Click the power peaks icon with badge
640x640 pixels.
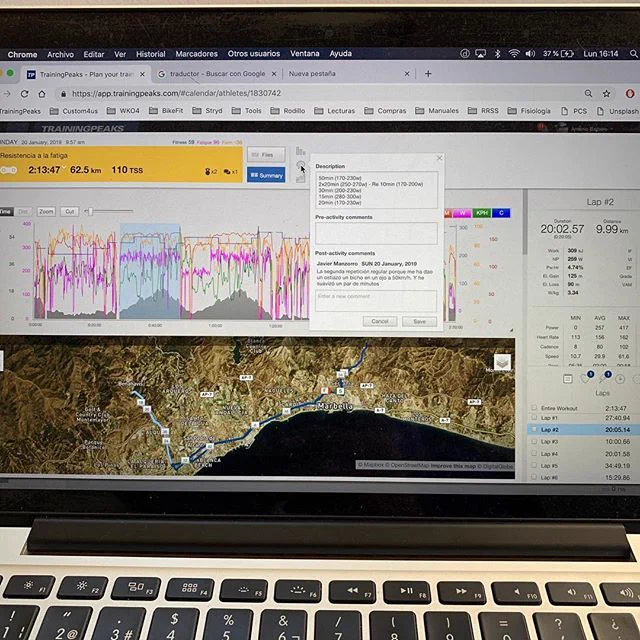coord(604,378)
